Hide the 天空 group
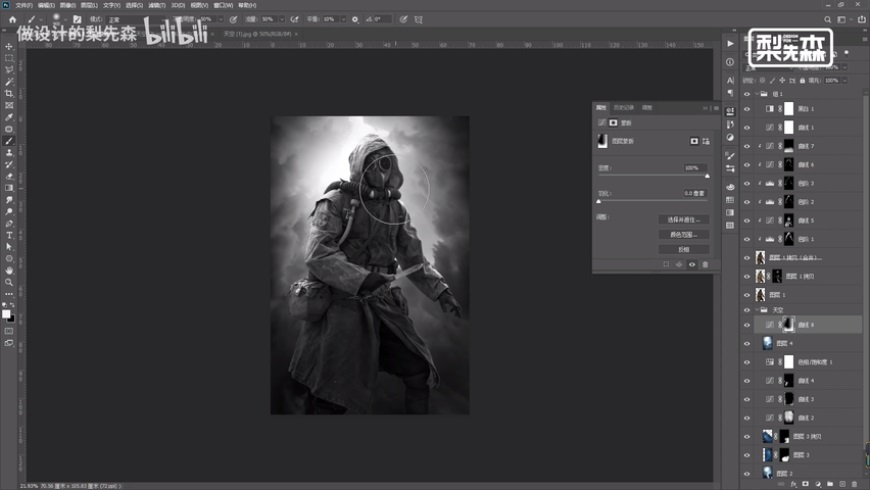This screenshot has height=490, width=870. coord(747,310)
